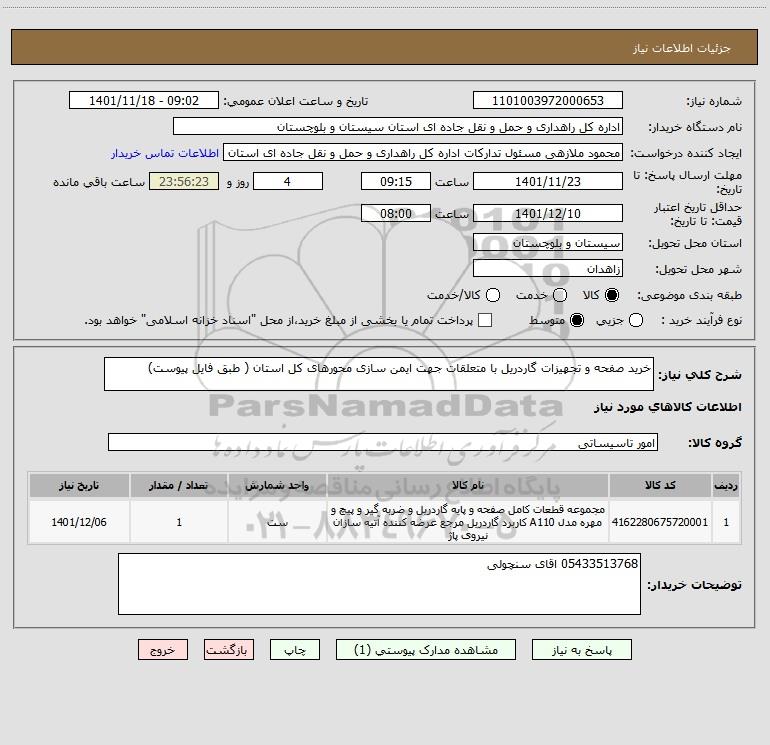Screen dimensions: 770x745
Task: Click the تاریخ نیاز column header
Action: pyautogui.click(x=79, y=485)
